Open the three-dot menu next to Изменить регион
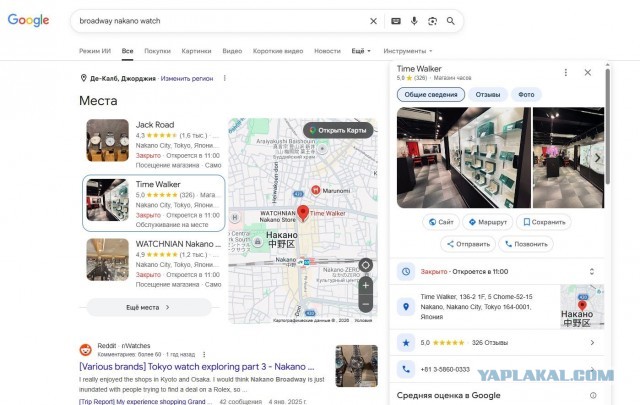The image size is (640, 405). coord(224,78)
